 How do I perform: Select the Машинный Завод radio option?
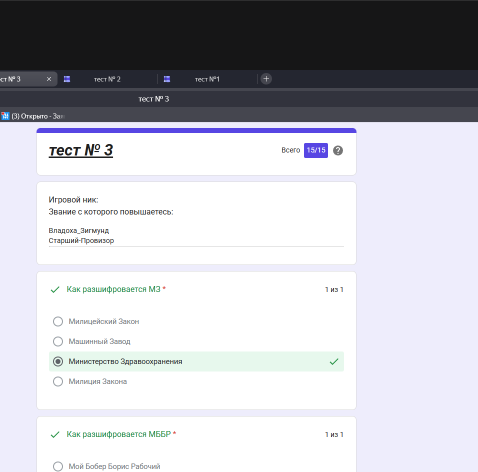tap(58, 342)
